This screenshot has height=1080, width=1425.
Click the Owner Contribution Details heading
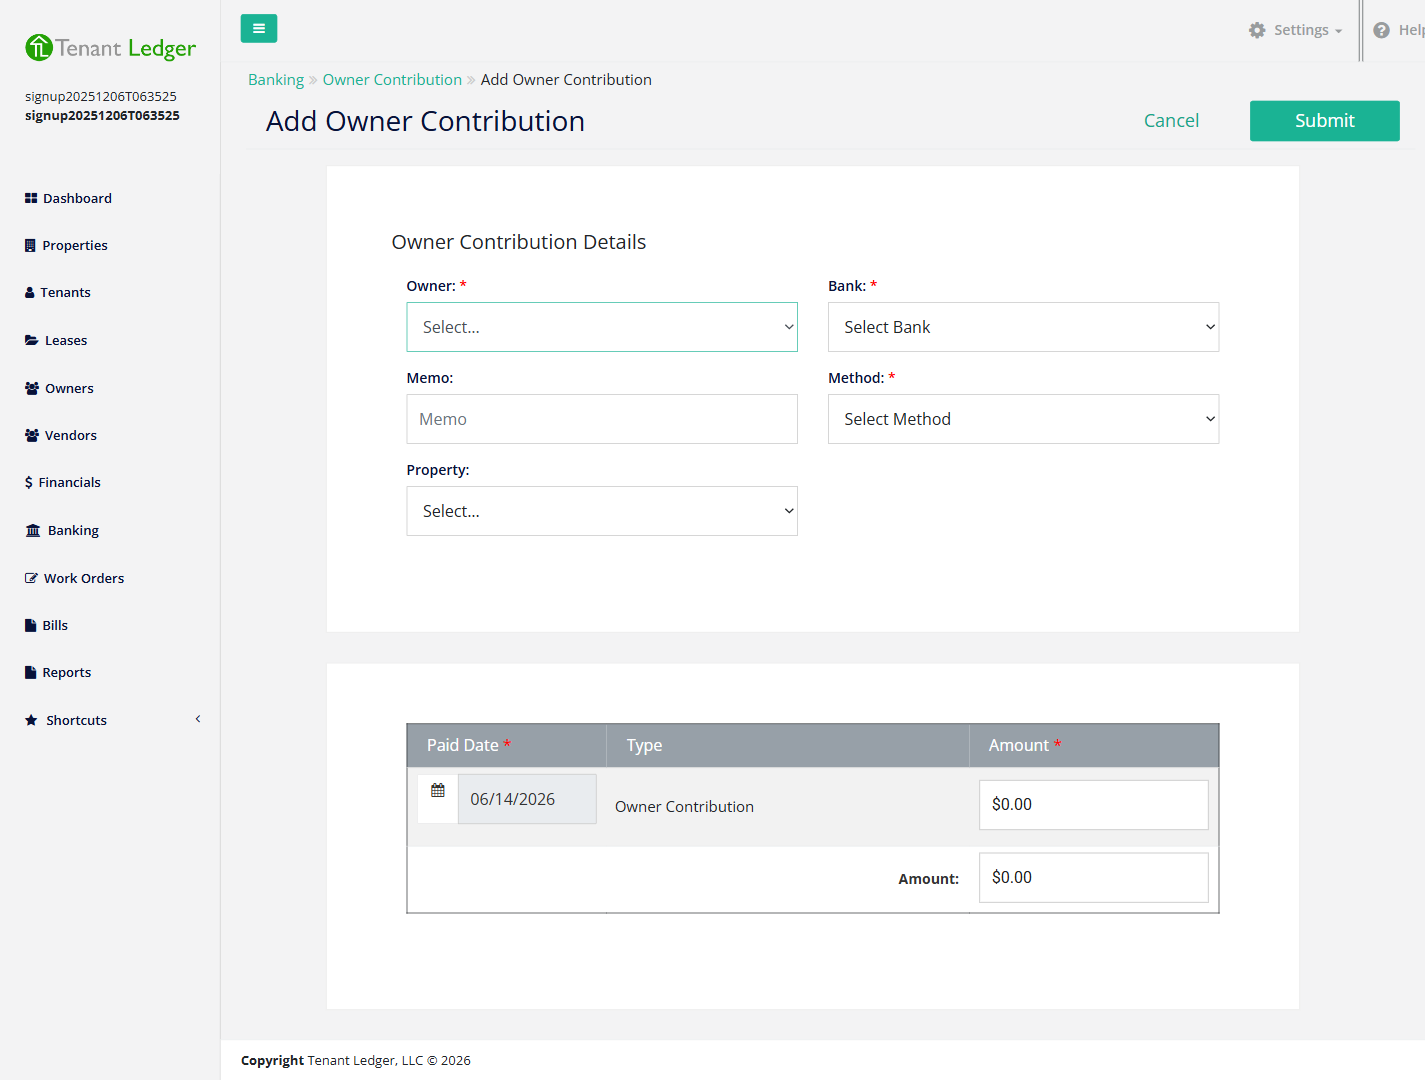[519, 242]
